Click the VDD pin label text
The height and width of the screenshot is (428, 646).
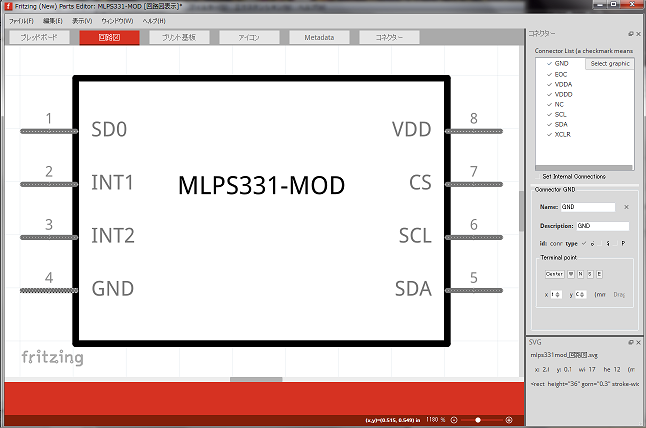(x=412, y=129)
